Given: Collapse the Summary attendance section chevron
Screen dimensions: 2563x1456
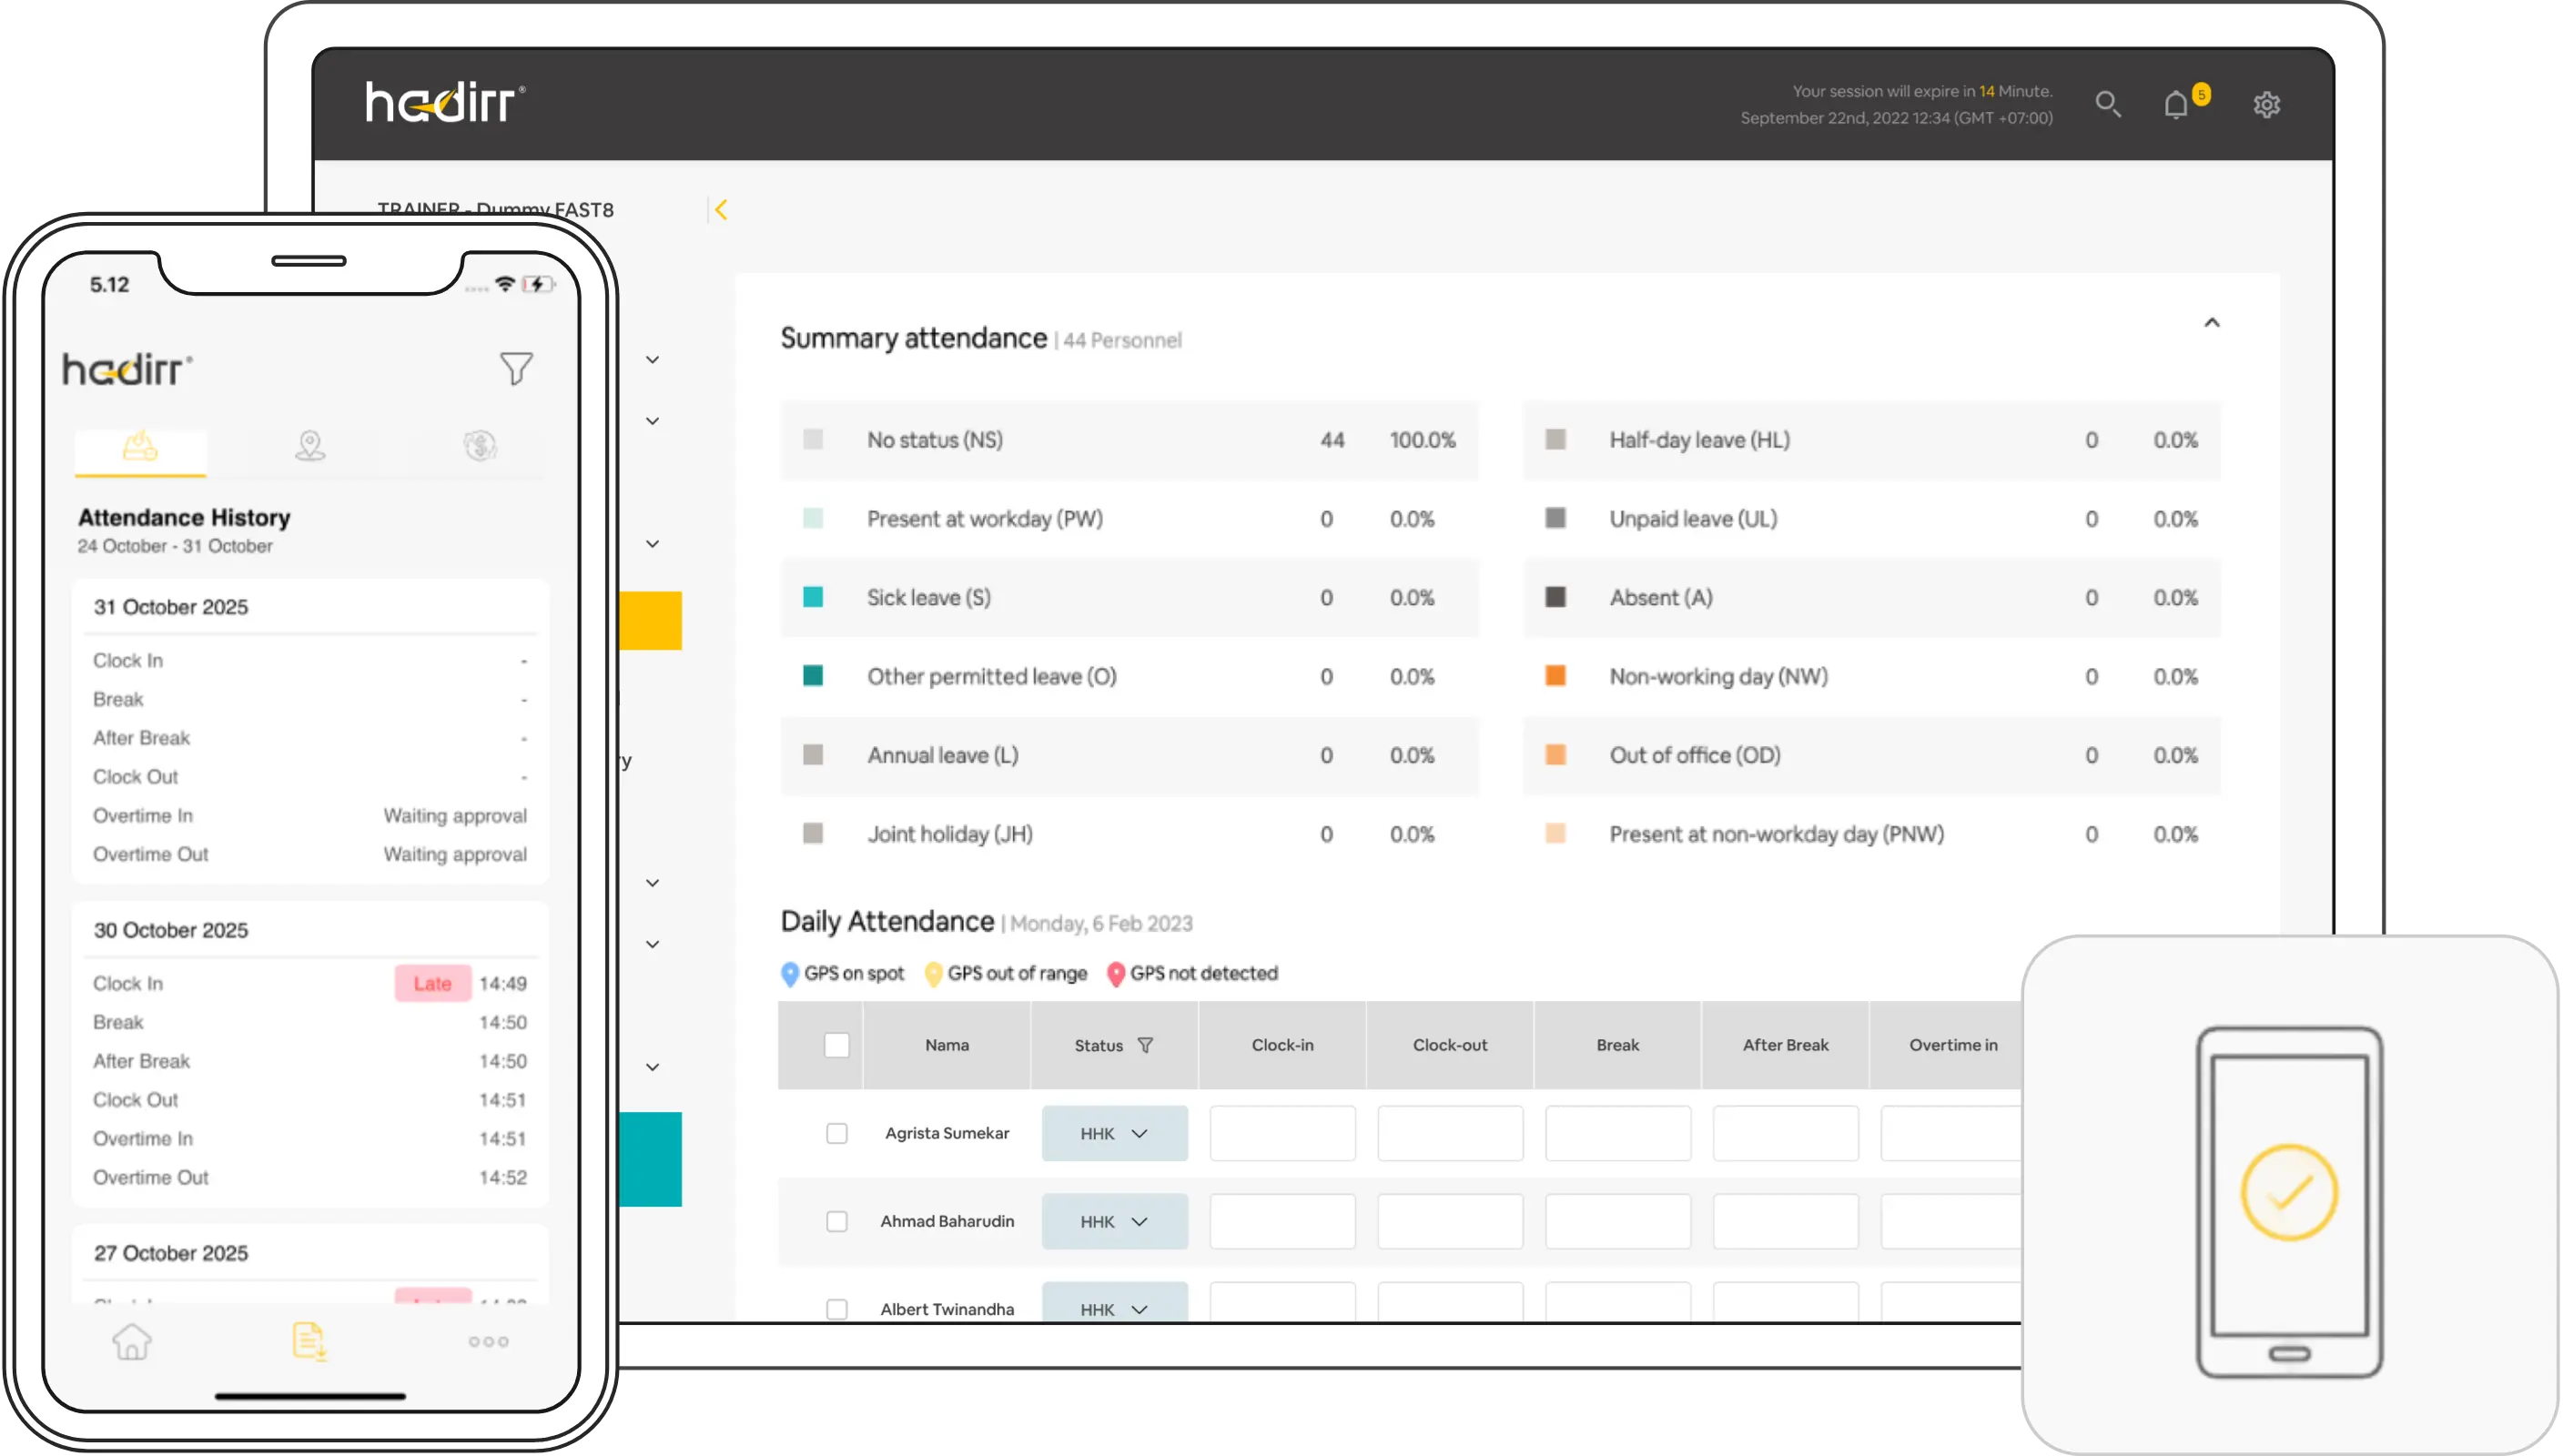Looking at the screenshot, I should (x=2211, y=322).
